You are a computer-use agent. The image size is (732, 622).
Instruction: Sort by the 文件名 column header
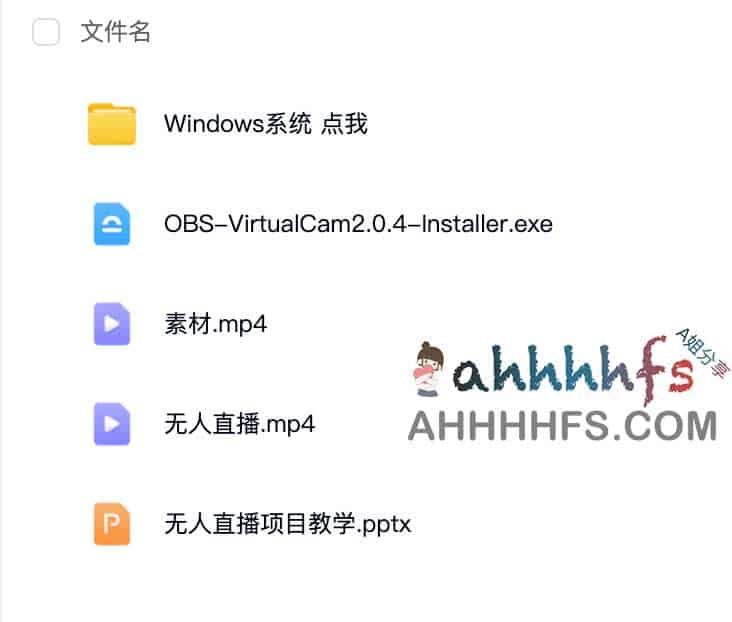115,32
